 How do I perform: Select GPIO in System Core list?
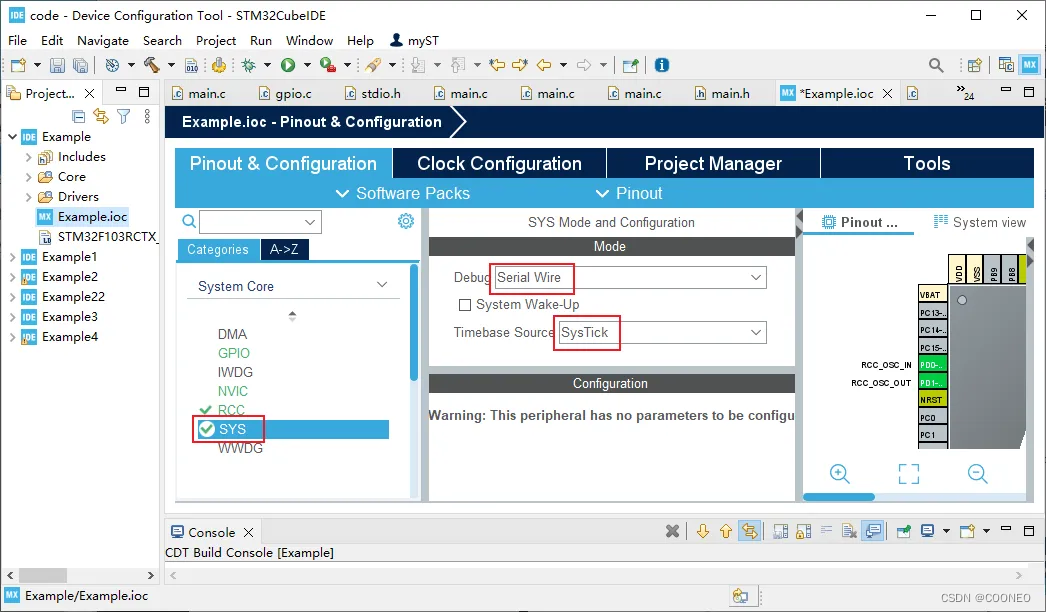(x=233, y=353)
